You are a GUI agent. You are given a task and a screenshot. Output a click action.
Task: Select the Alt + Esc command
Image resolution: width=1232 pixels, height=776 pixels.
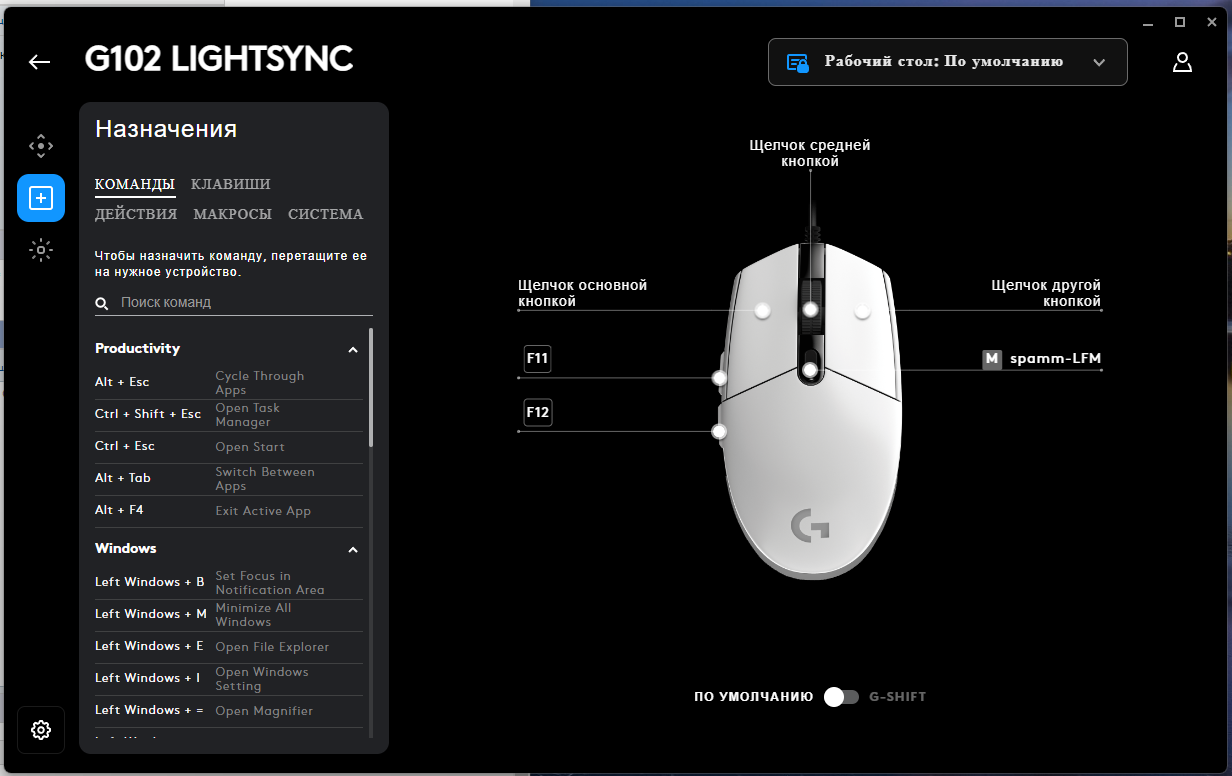point(229,383)
